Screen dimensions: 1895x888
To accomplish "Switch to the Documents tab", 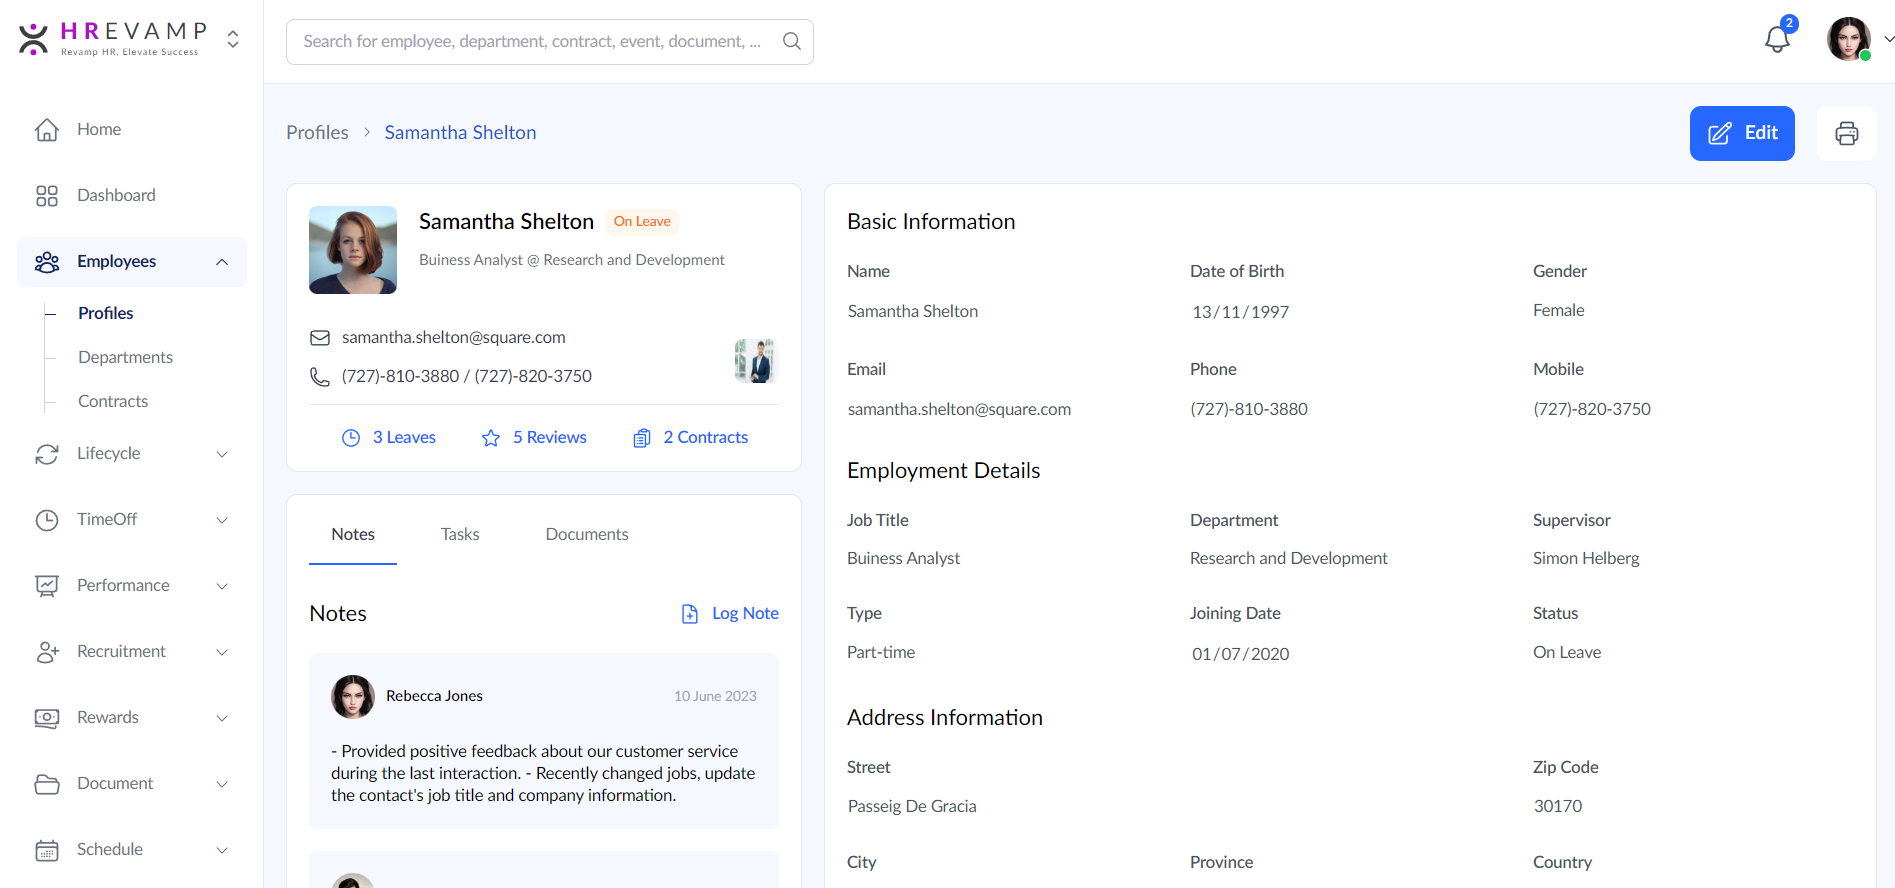I will 586,535.
